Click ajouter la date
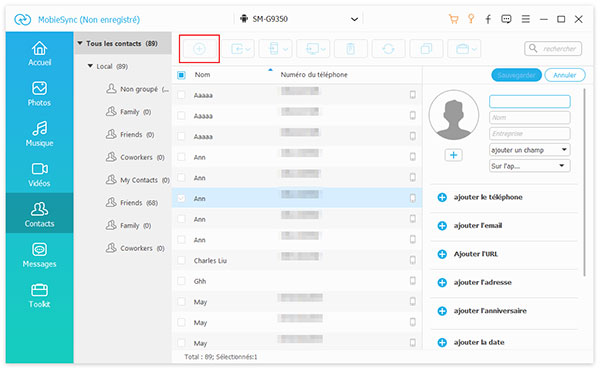The height and width of the screenshot is (370, 600). tap(479, 342)
